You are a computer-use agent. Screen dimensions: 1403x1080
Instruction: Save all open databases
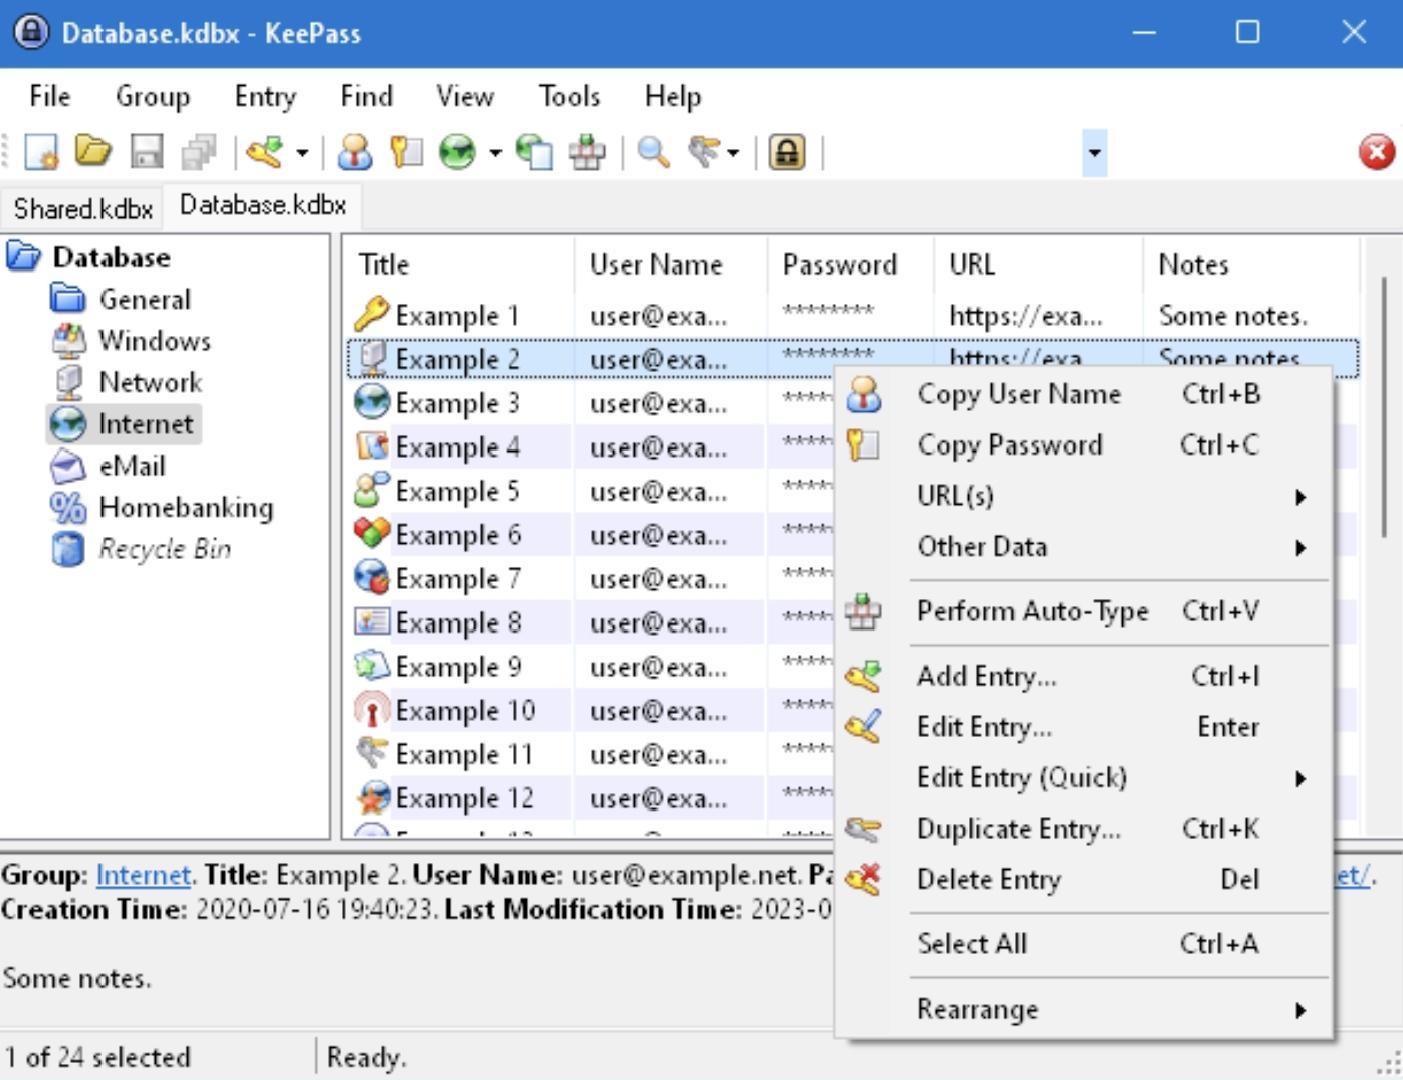(x=197, y=152)
